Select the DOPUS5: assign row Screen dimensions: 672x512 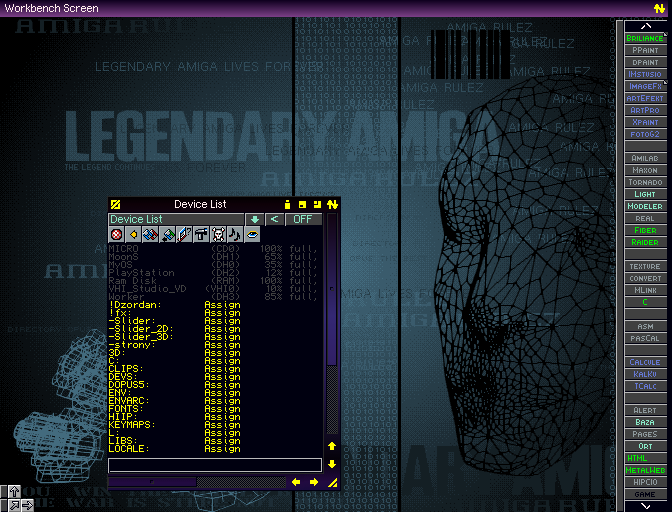coord(215,385)
